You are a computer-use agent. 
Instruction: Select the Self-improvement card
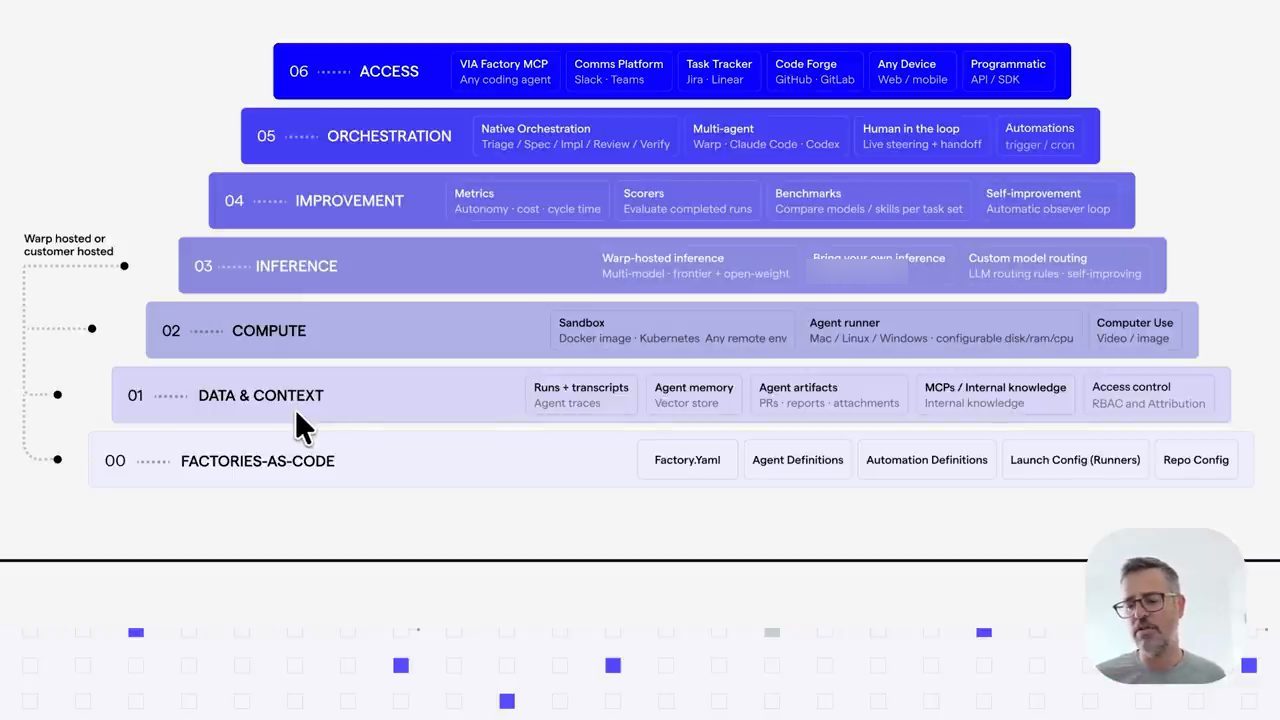[x=1048, y=201]
